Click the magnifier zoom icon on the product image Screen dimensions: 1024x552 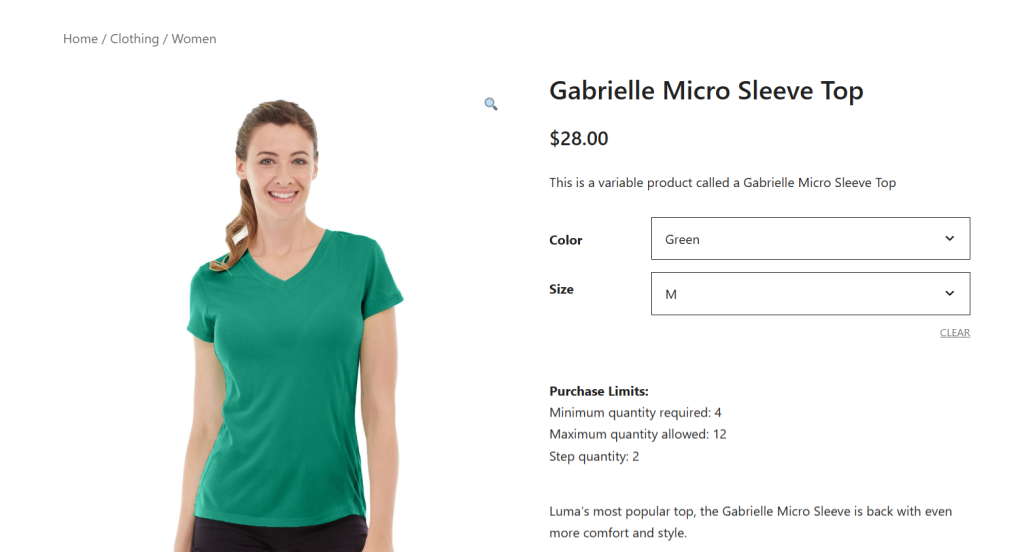pyautogui.click(x=490, y=104)
